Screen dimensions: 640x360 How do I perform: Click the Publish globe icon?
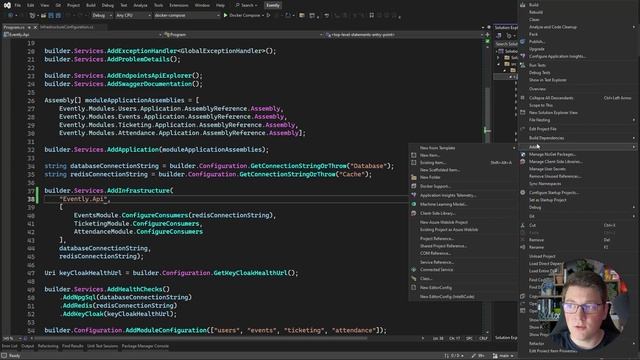523,42
